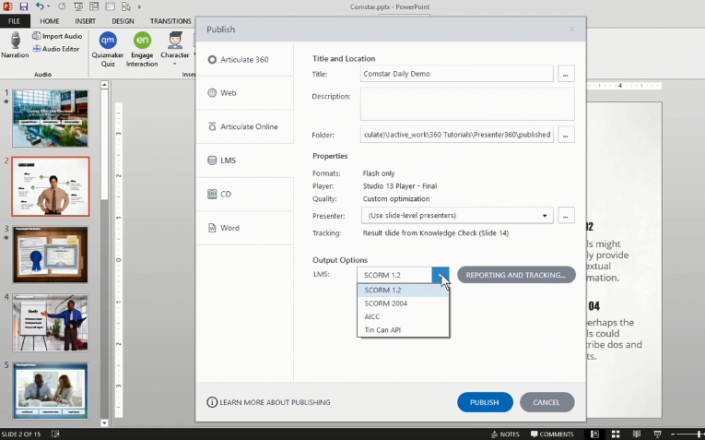The width and height of the screenshot is (705, 440).
Task: Switch to the Word publish tab
Action: [x=245, y=228]
